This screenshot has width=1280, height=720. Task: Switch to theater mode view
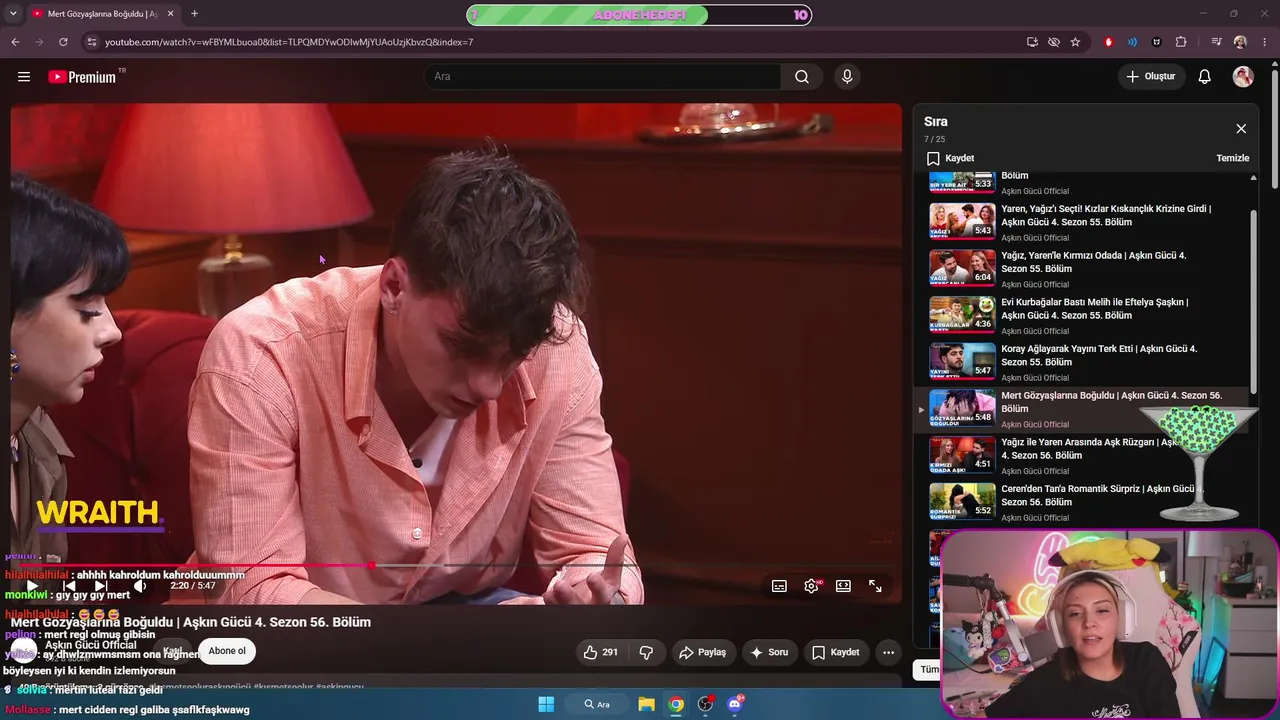843,586
